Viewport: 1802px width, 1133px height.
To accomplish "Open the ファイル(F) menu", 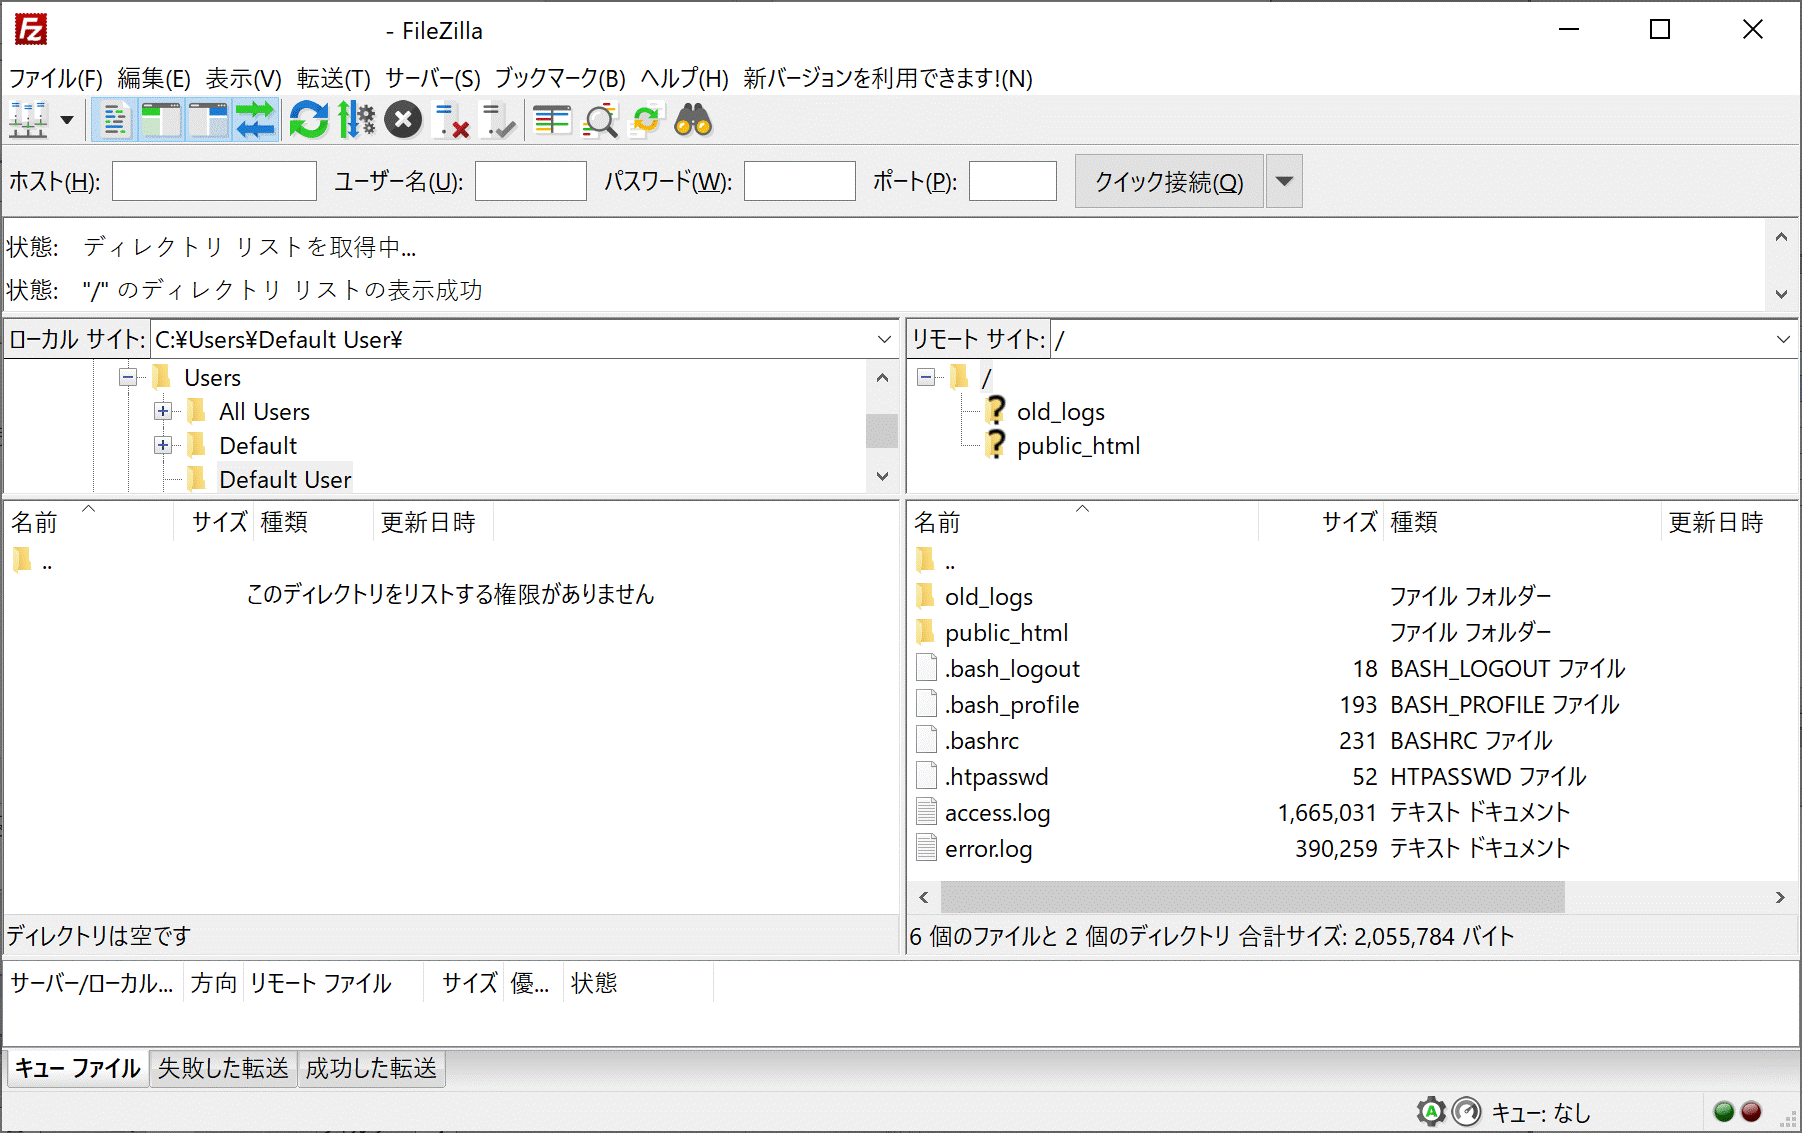I will [x=56, y=78].
